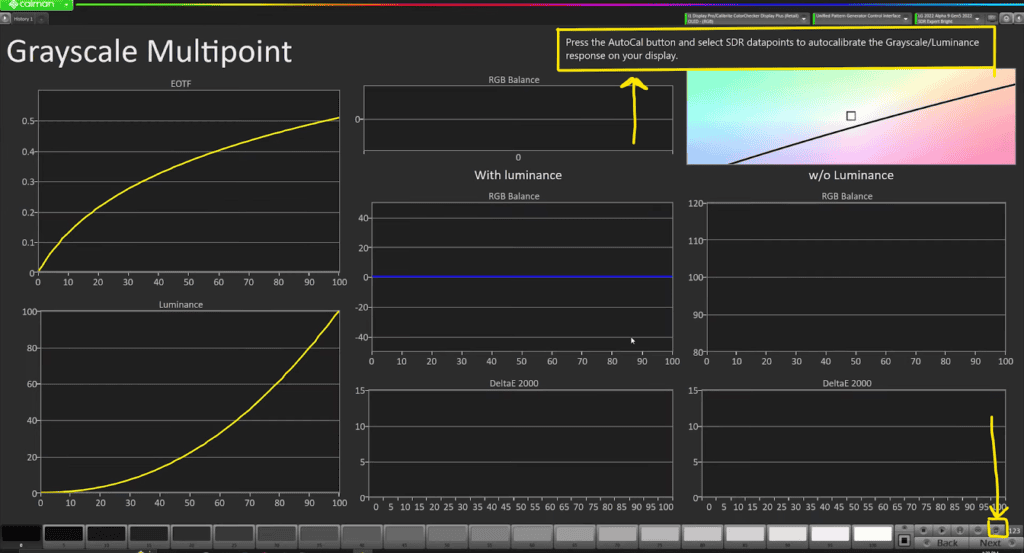Click the CIE chart white point marker
The height and width of the screenshot is (553, 1024).
(851, 116)
